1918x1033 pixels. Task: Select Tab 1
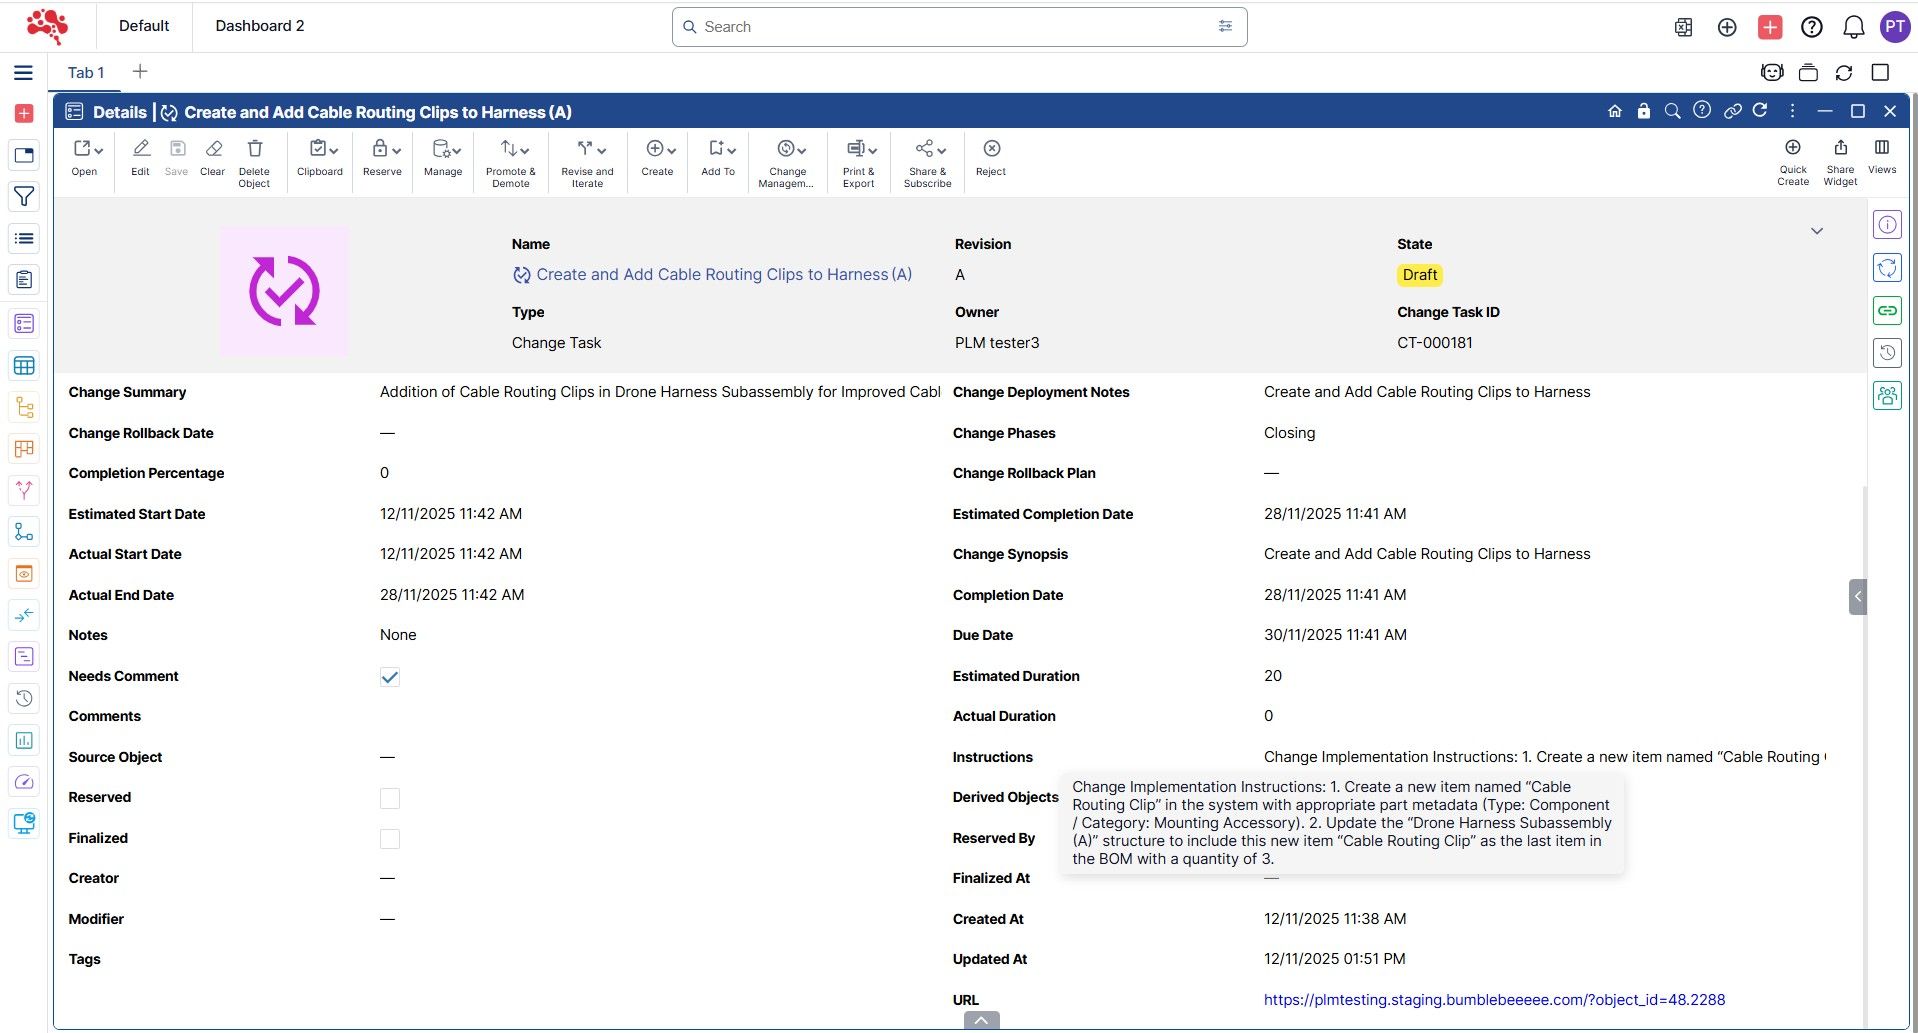pos(86,72)
